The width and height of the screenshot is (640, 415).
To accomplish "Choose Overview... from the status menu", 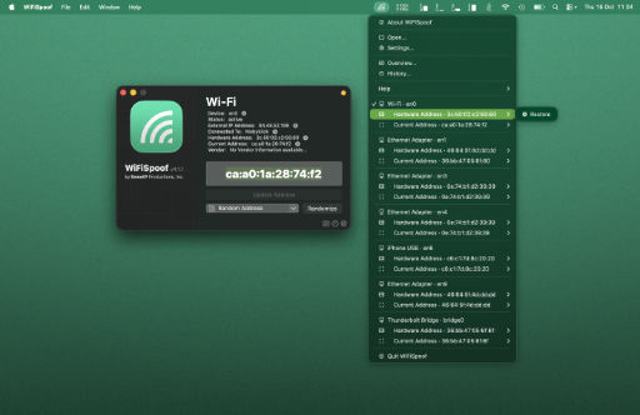I will pos(442,63).
